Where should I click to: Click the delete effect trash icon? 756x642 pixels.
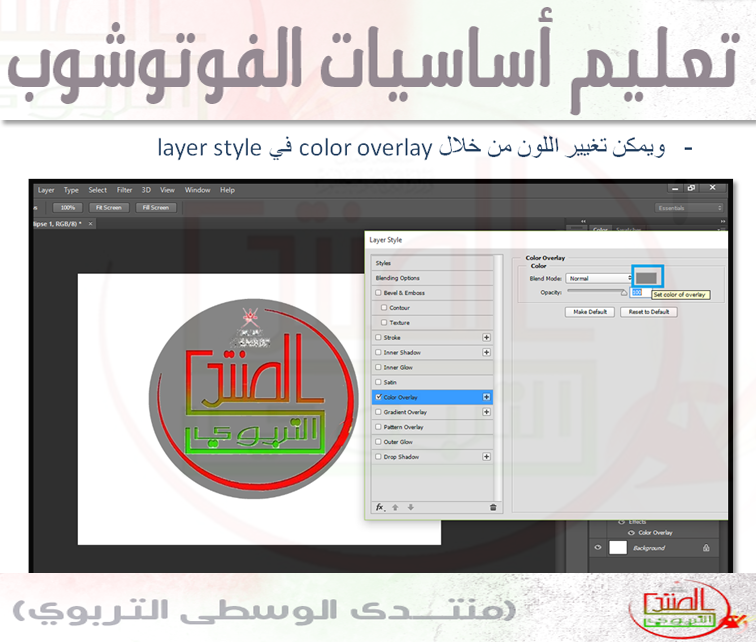[493, 507]
